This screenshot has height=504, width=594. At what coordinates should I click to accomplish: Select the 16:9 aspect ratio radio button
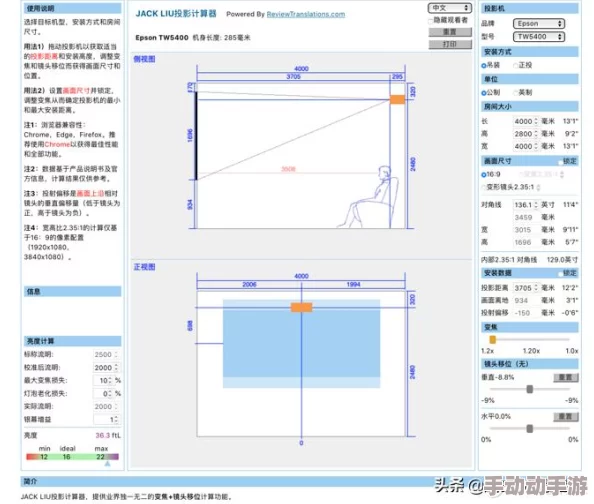[484, 175]
